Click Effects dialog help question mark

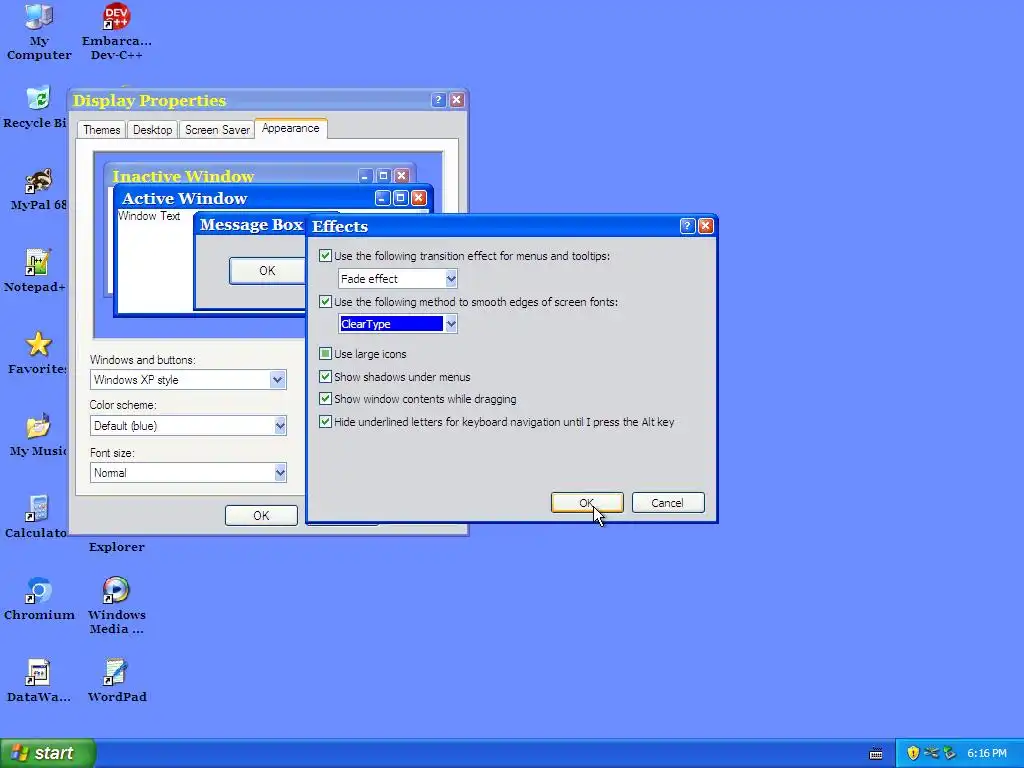click(x=687, y=226)
